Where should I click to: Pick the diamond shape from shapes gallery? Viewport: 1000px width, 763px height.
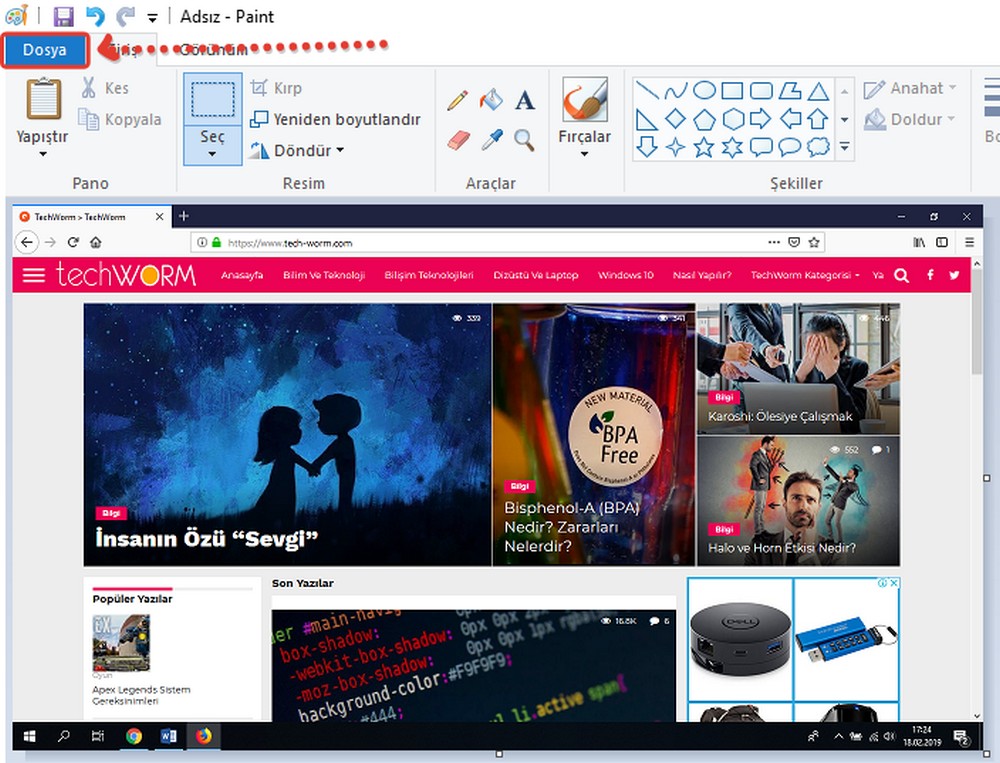[x=676, y=119]
